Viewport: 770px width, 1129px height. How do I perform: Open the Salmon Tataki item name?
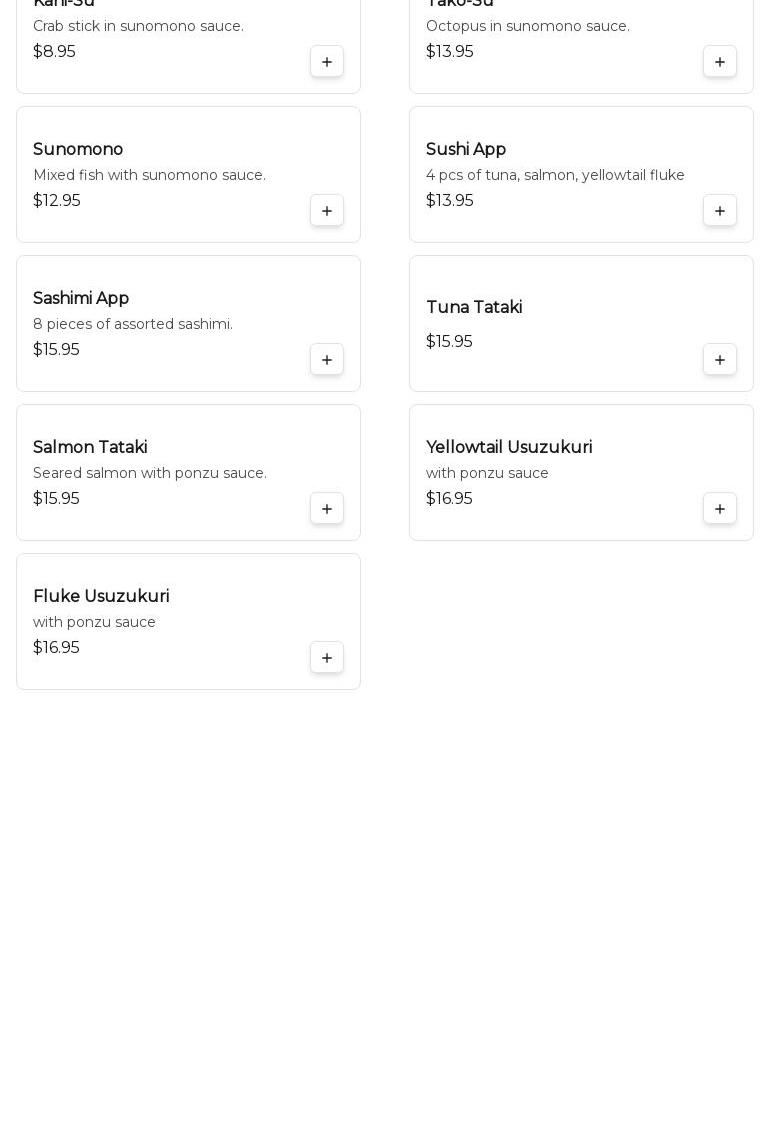point(90,448)
